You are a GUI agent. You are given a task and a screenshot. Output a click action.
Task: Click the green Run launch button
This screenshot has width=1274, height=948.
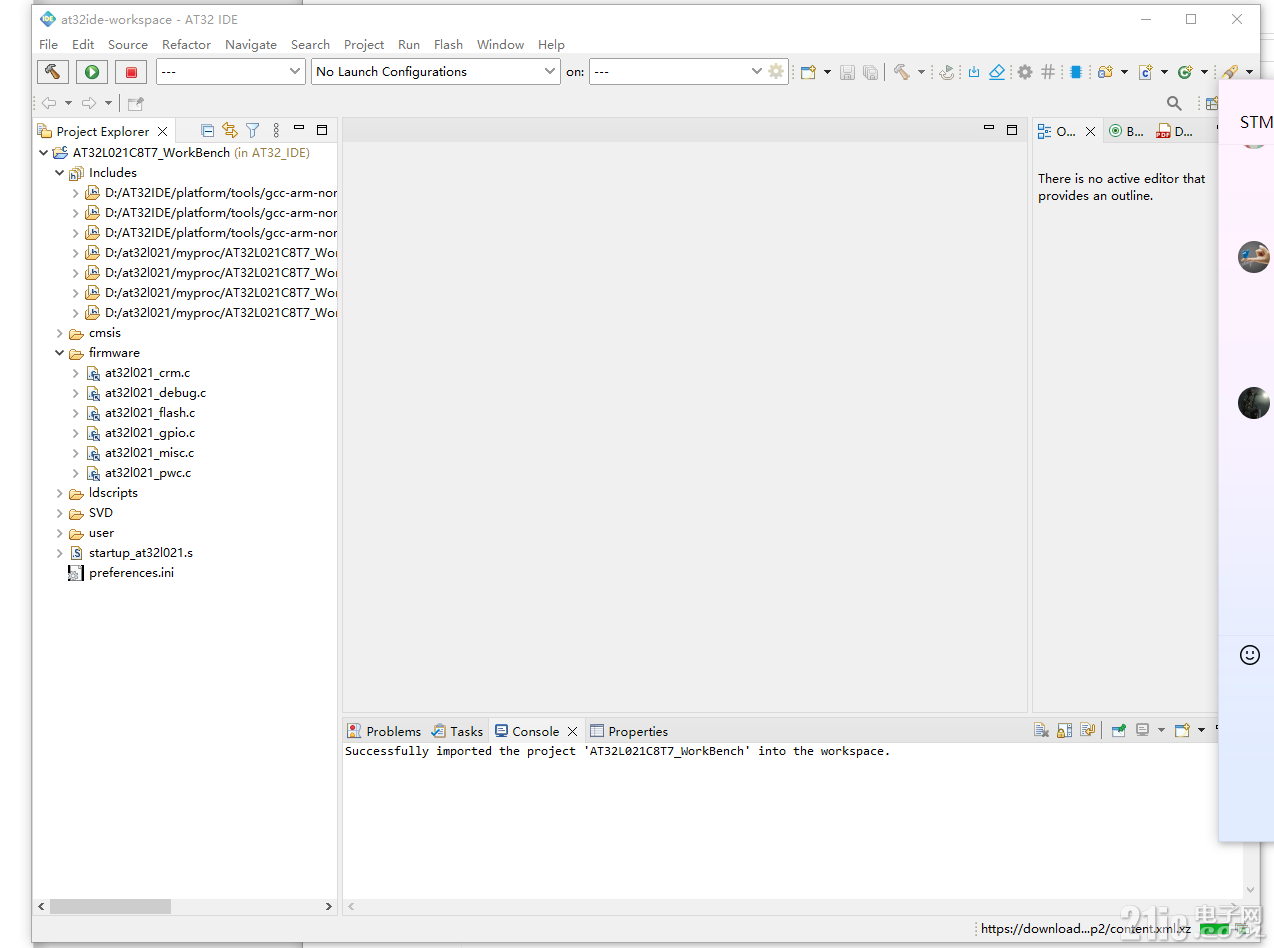pos(92,71)
